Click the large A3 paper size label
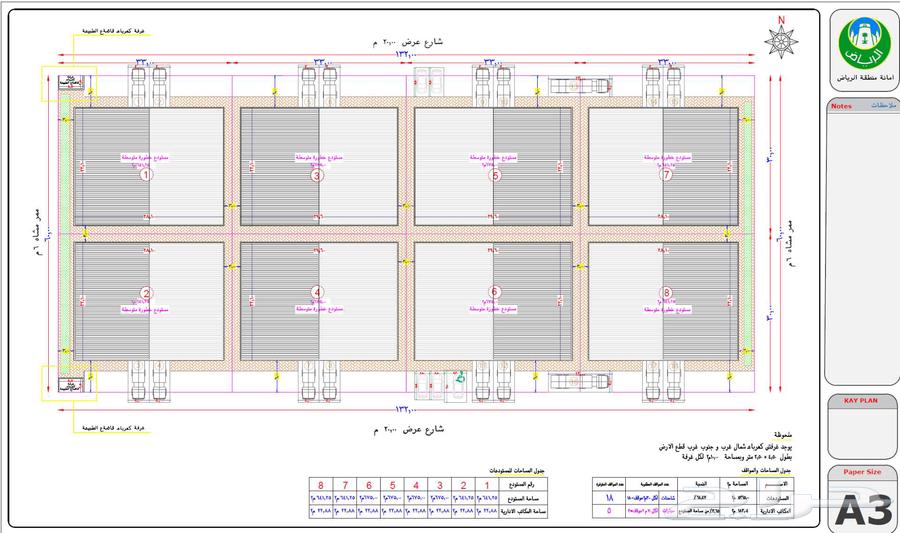 (x=862, y=510)
